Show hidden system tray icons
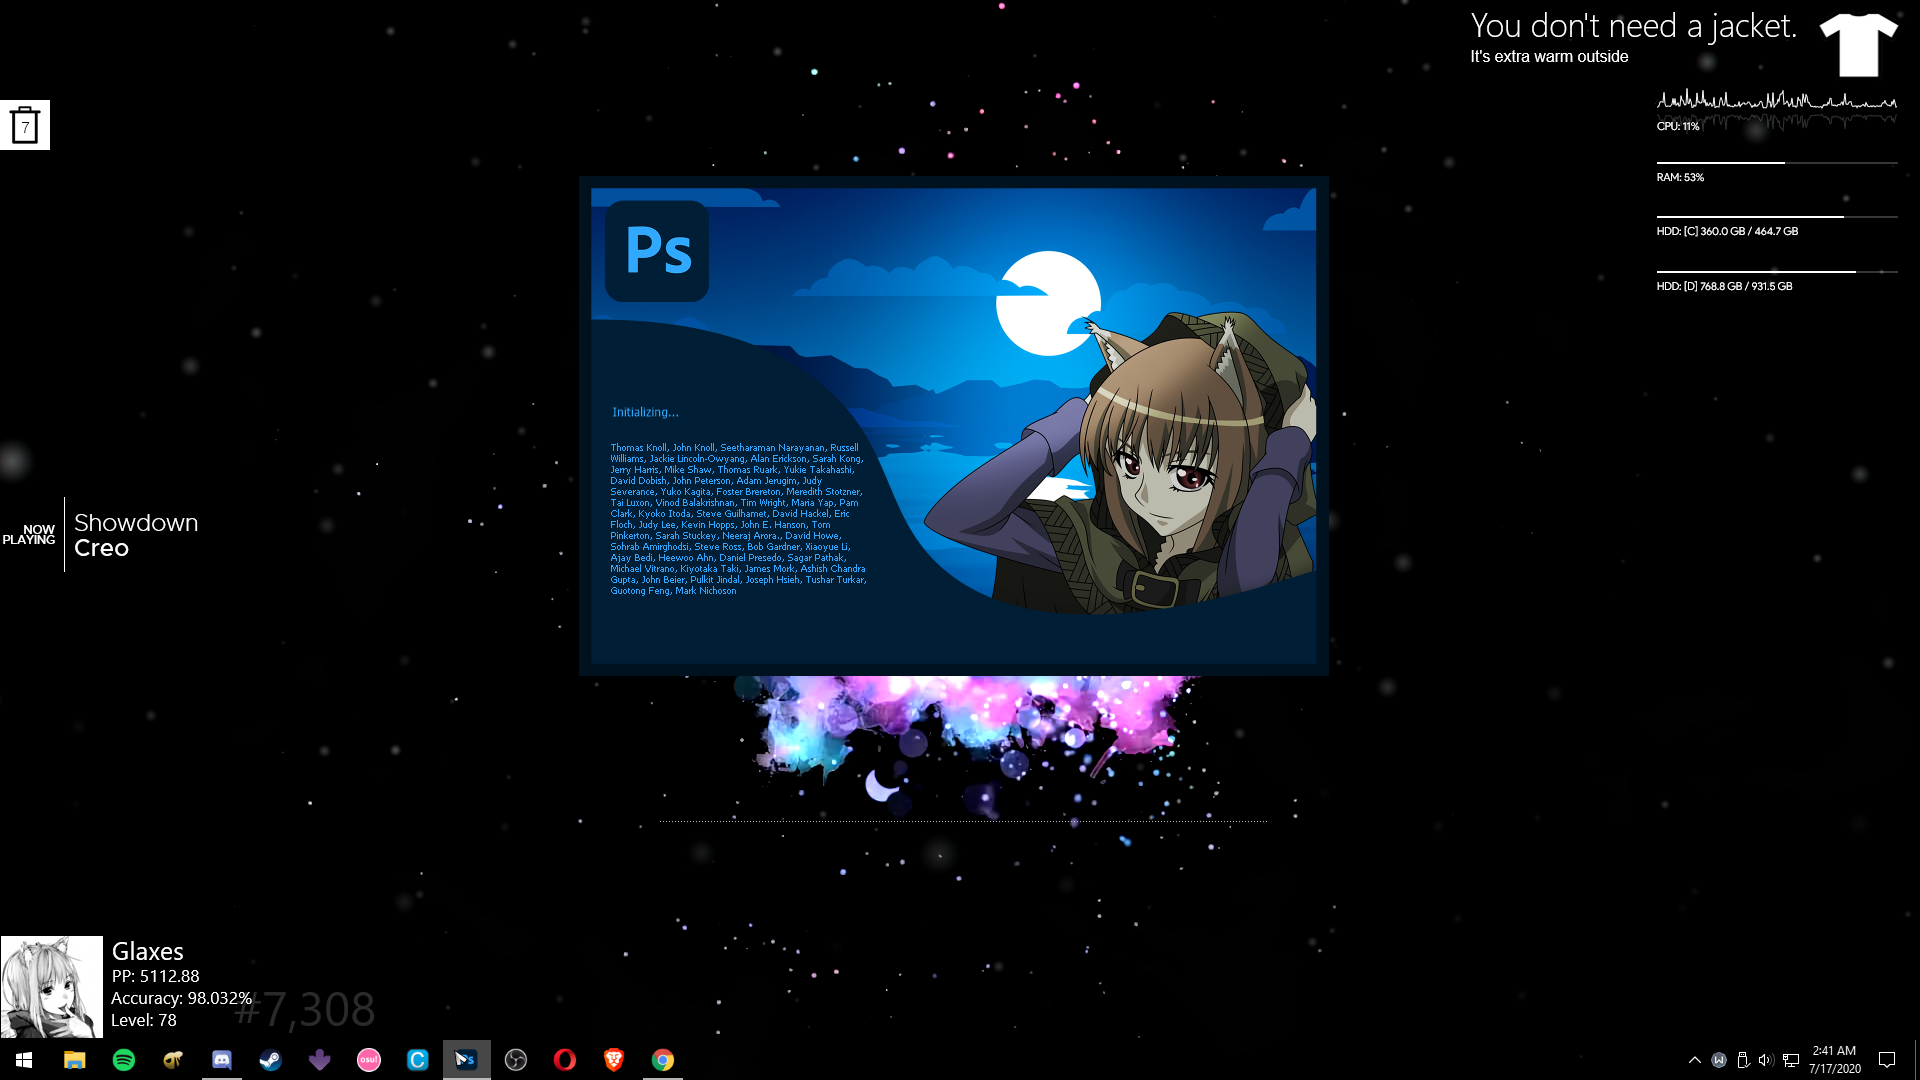 pos(1695,1060)
